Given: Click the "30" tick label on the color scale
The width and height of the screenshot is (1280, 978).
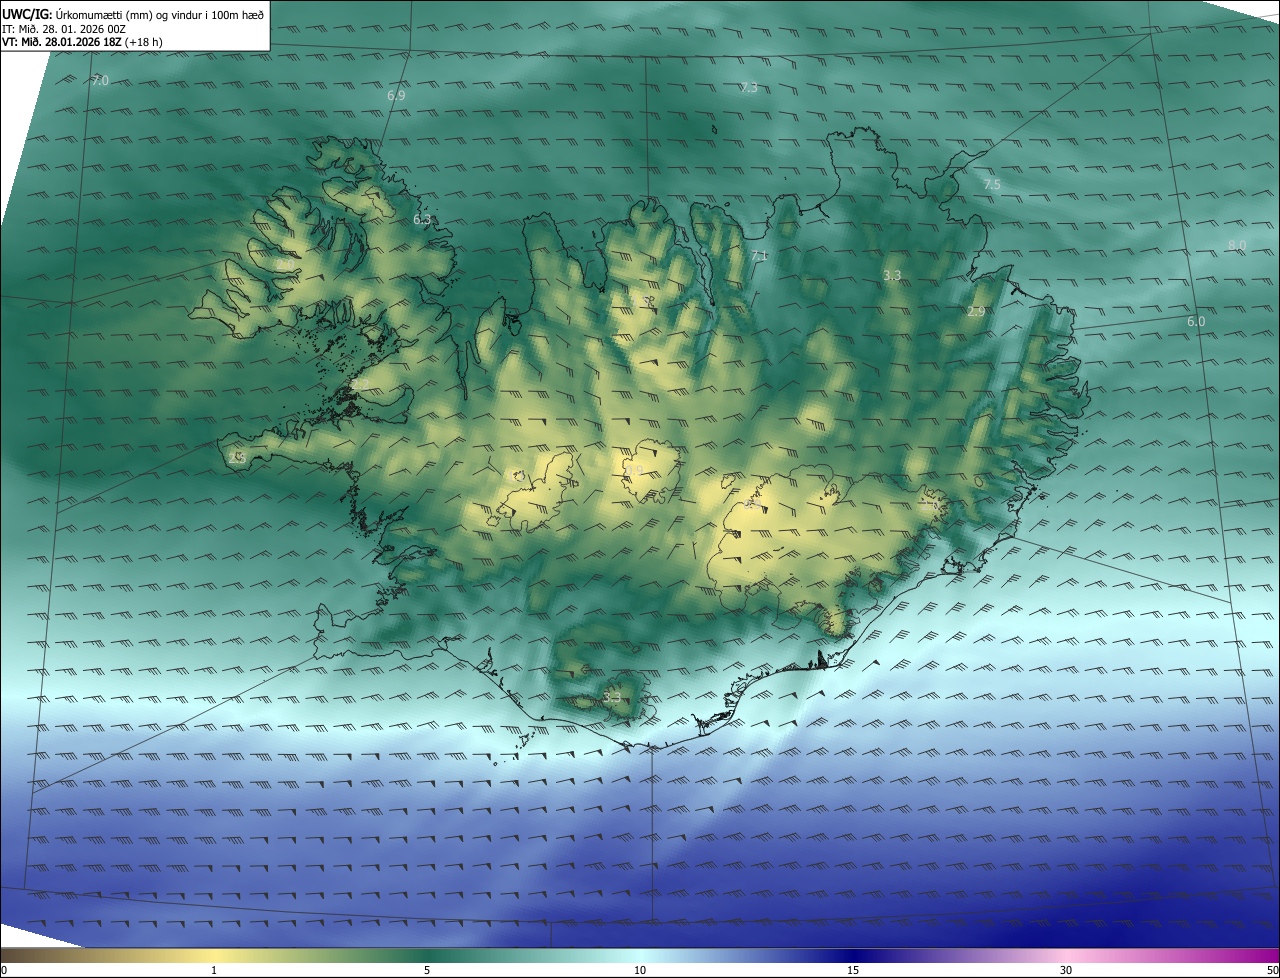Looking at the screenshot, I should click(1066, 970).
